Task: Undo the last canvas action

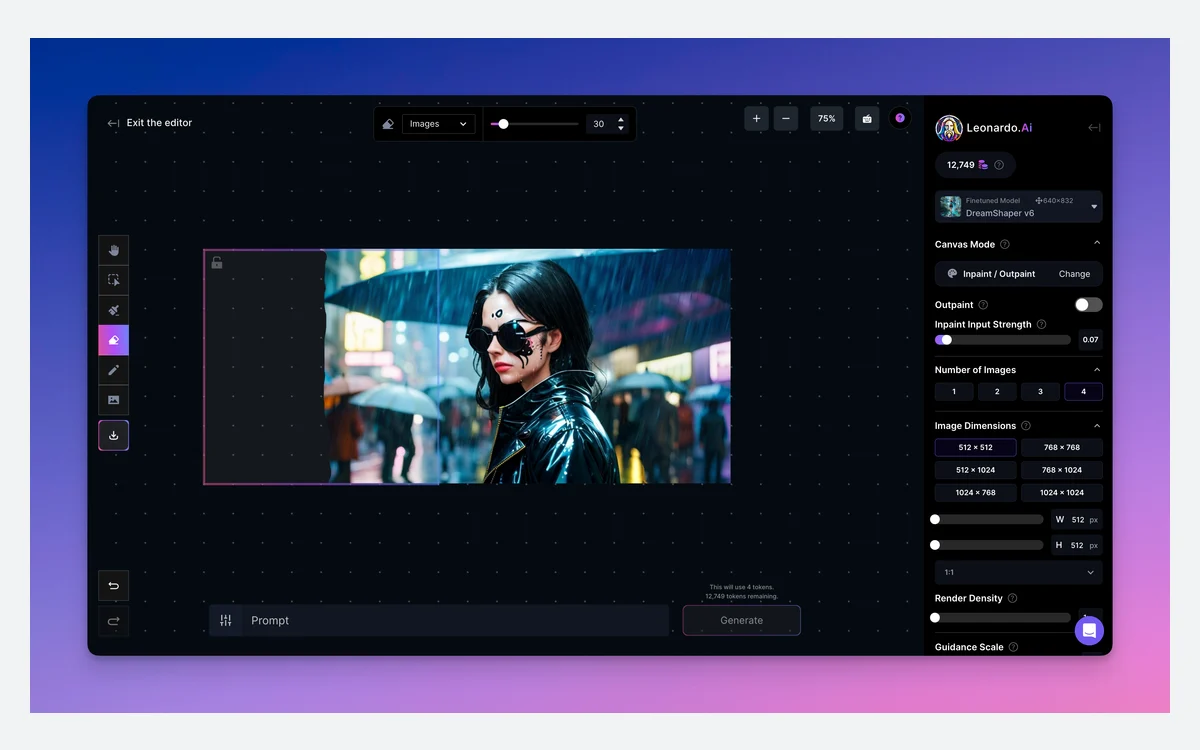Action: [113, 586]
